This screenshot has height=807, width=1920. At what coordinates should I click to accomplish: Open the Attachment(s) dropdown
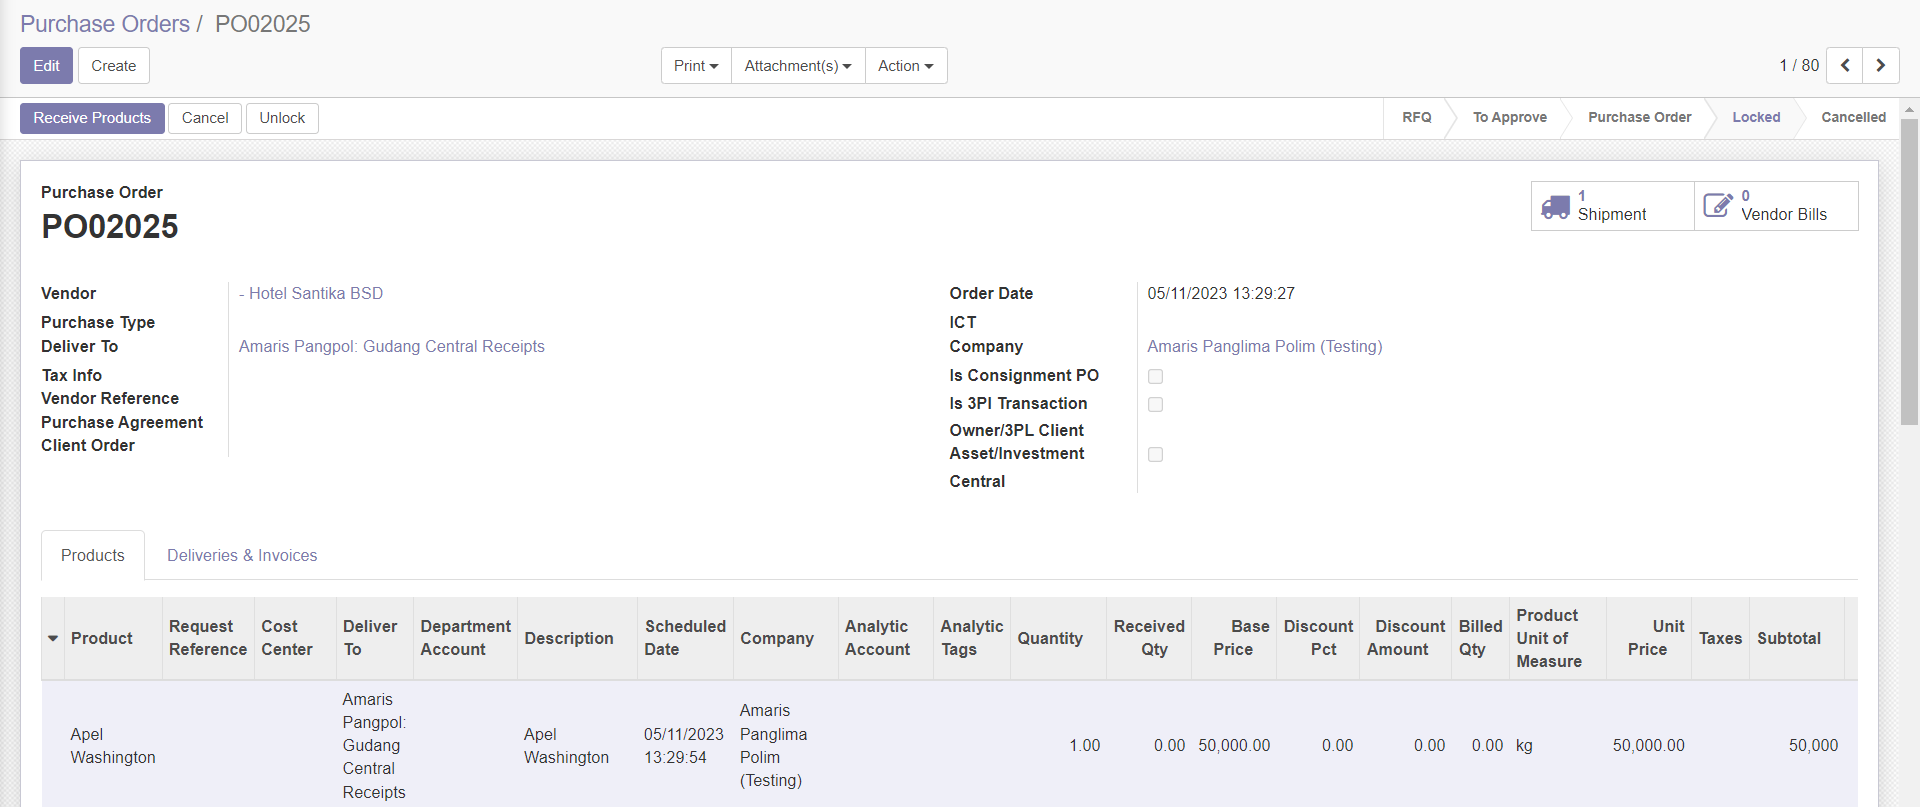coord(798,66)
